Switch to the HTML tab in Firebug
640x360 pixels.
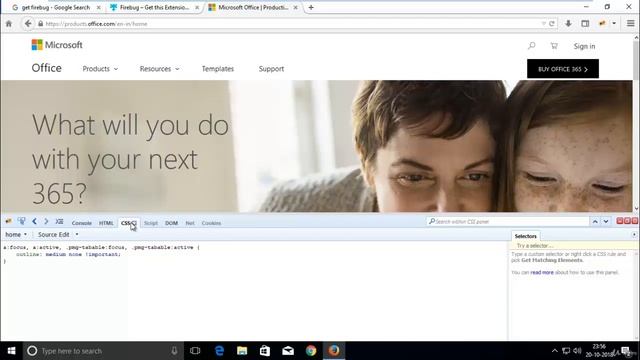tap(106, 223)
